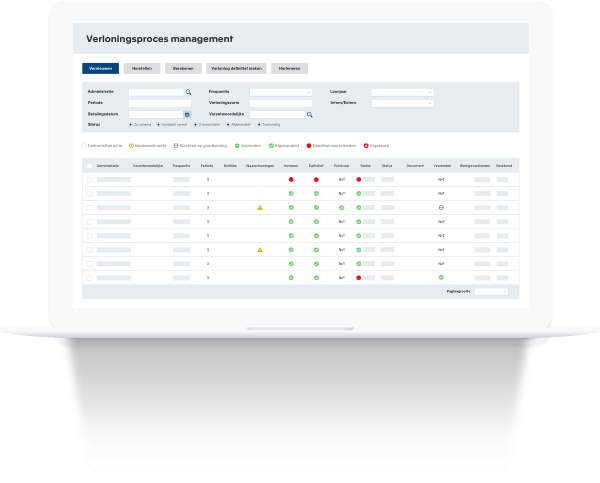Open the Intern/Extern dropdown
Image resolution: width=600 pixels, height=483 pixels.
coord(402,103)
